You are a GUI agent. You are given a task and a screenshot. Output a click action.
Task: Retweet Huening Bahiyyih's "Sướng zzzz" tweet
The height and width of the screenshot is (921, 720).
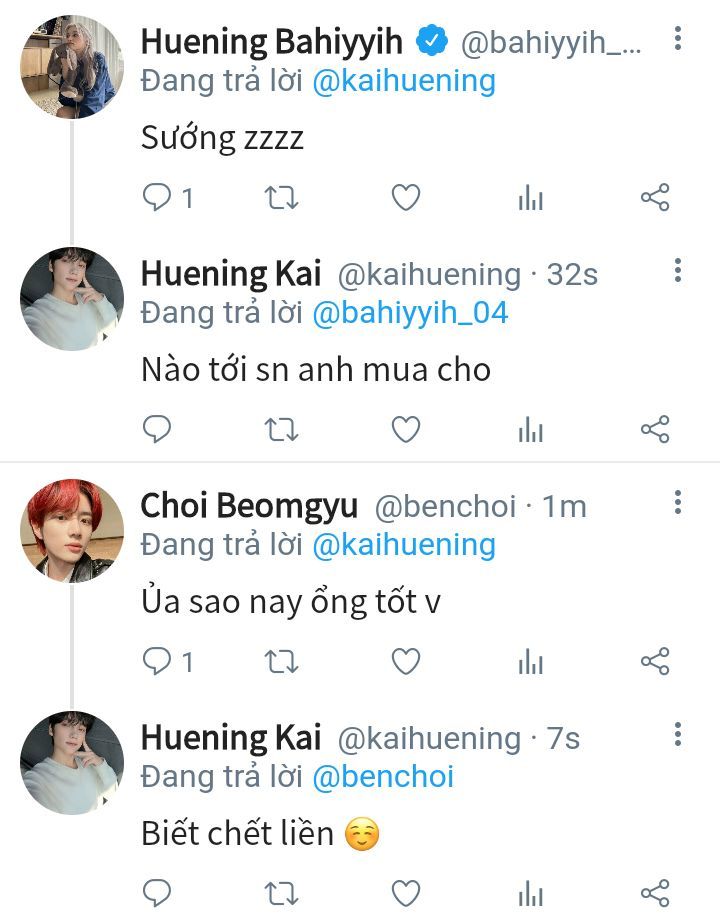(x=281, y=198)
